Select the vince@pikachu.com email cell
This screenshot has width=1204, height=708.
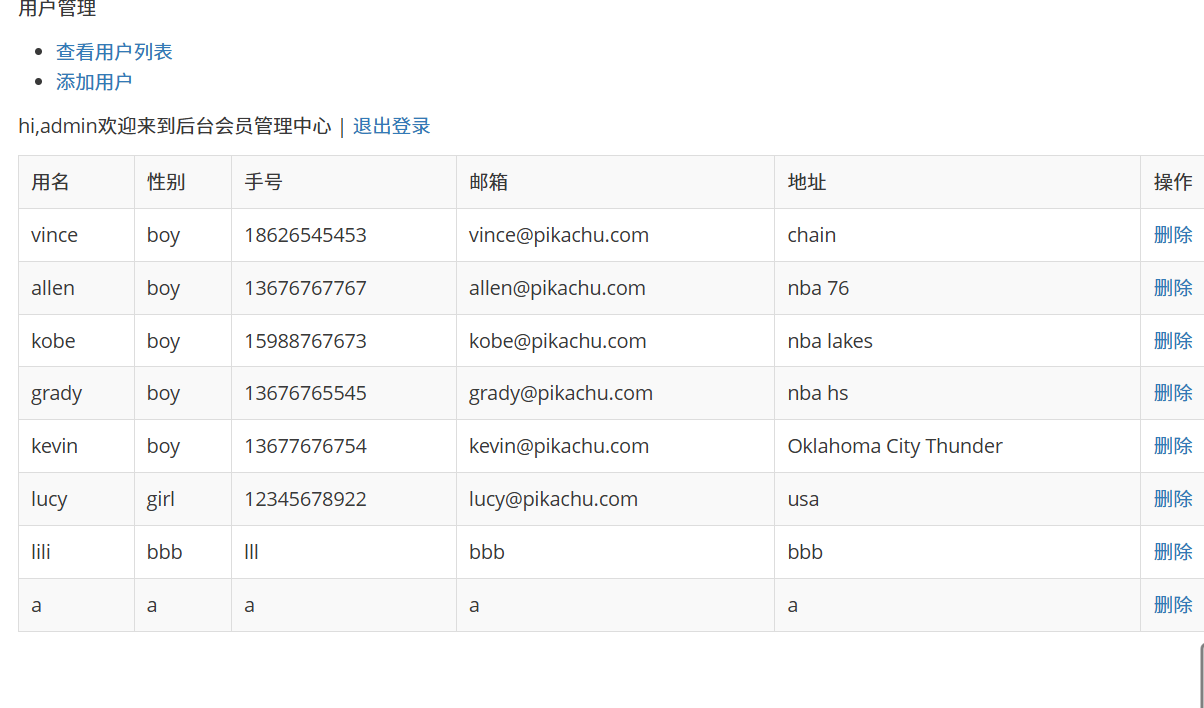click(558, 235)
